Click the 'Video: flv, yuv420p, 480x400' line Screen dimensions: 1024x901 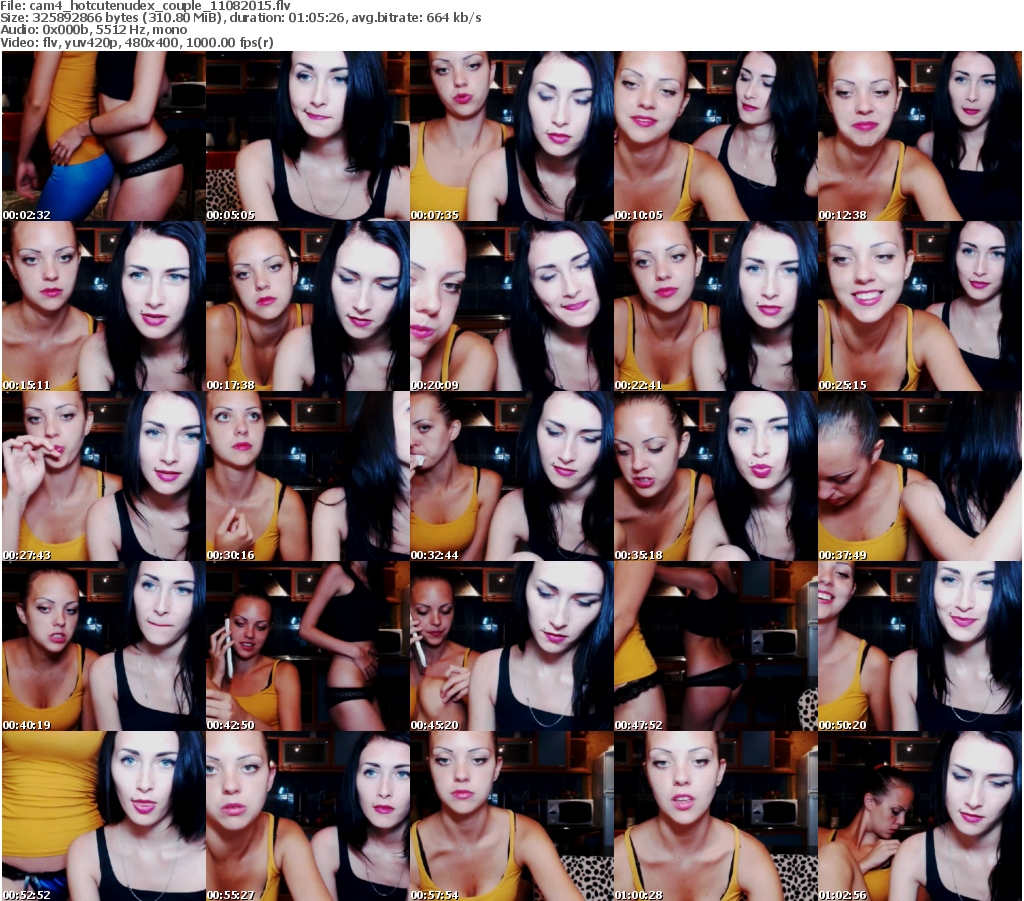click(x=137, y=42)
